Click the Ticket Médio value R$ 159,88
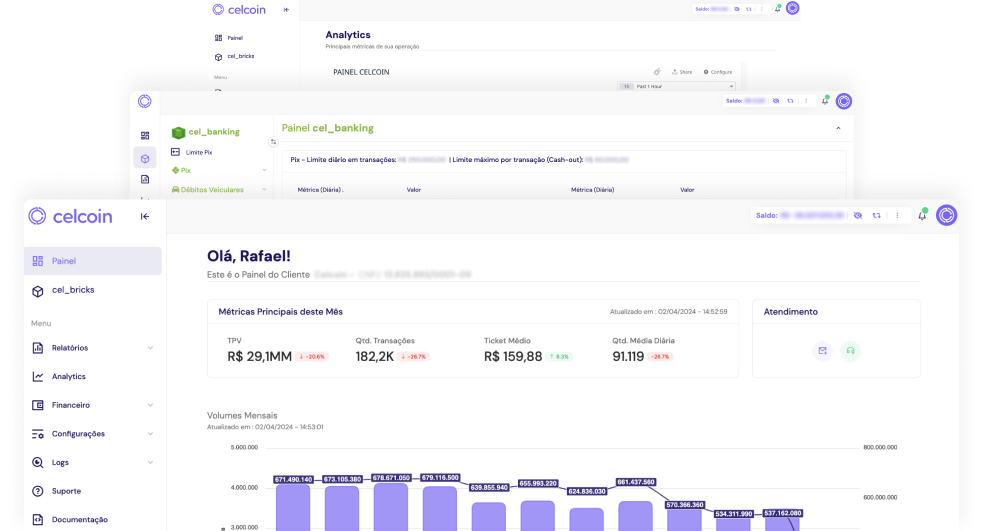Image resolution: width=982 pixels, height=531 pixels. [x=513, y=357]
